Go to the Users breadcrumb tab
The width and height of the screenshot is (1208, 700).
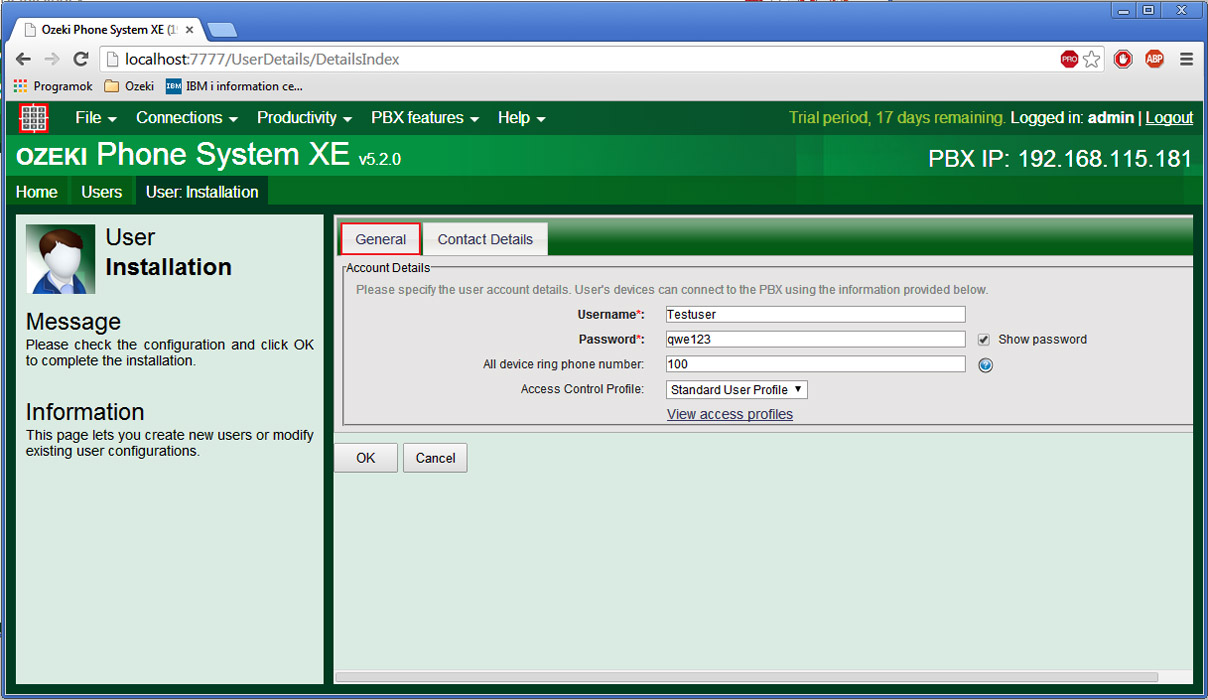tap(101, 192)
